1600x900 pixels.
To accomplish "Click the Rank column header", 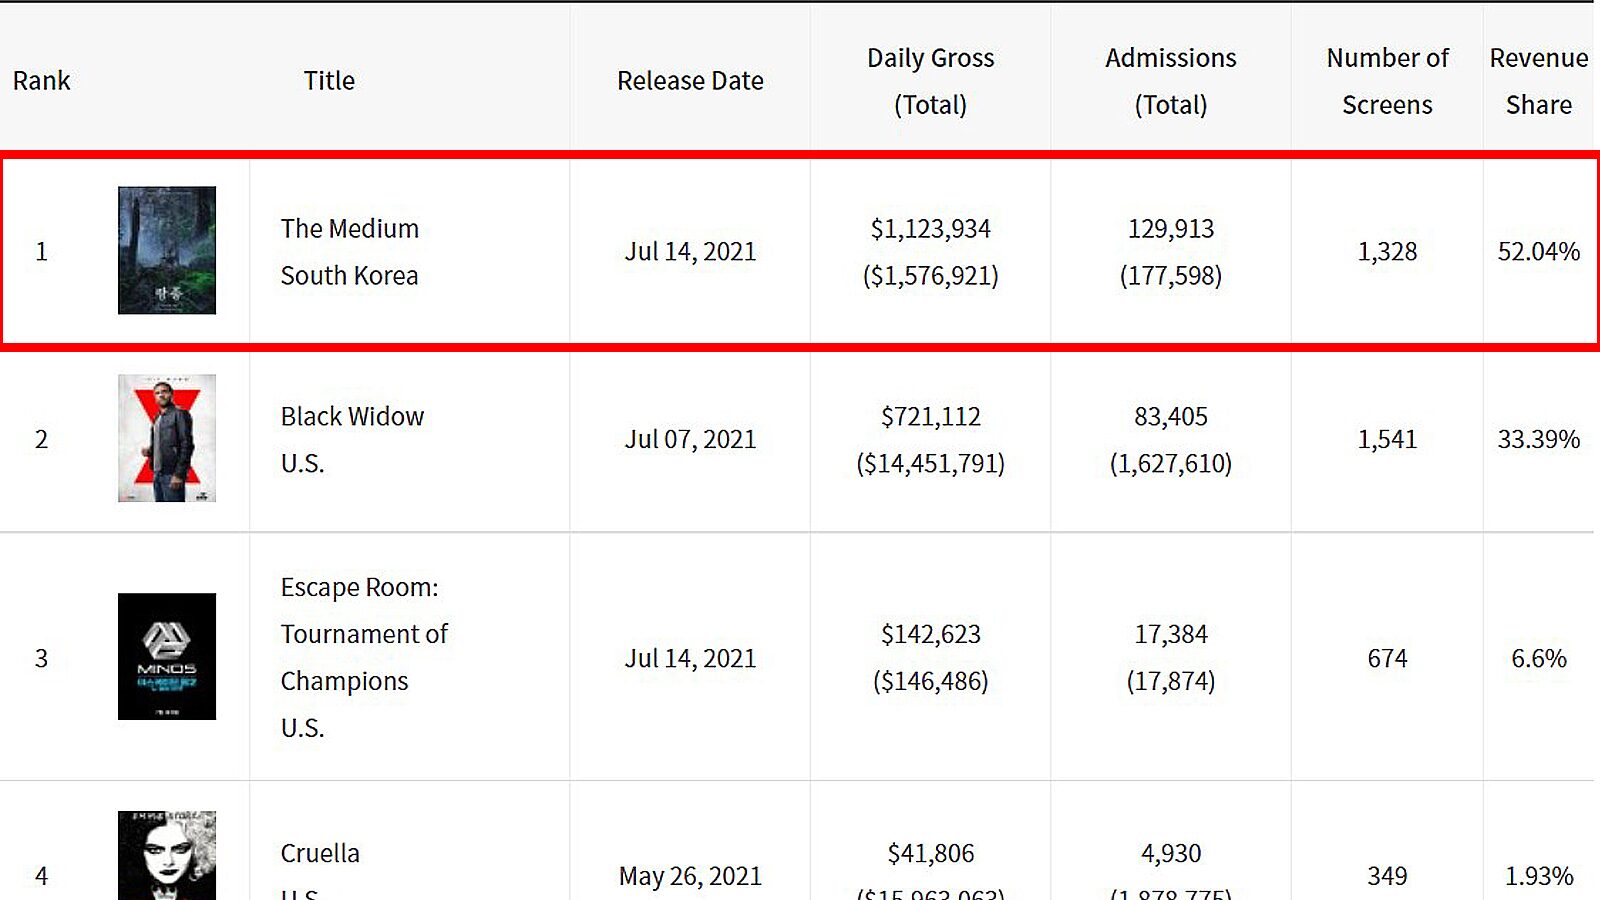I will click(x=41, y=81).
